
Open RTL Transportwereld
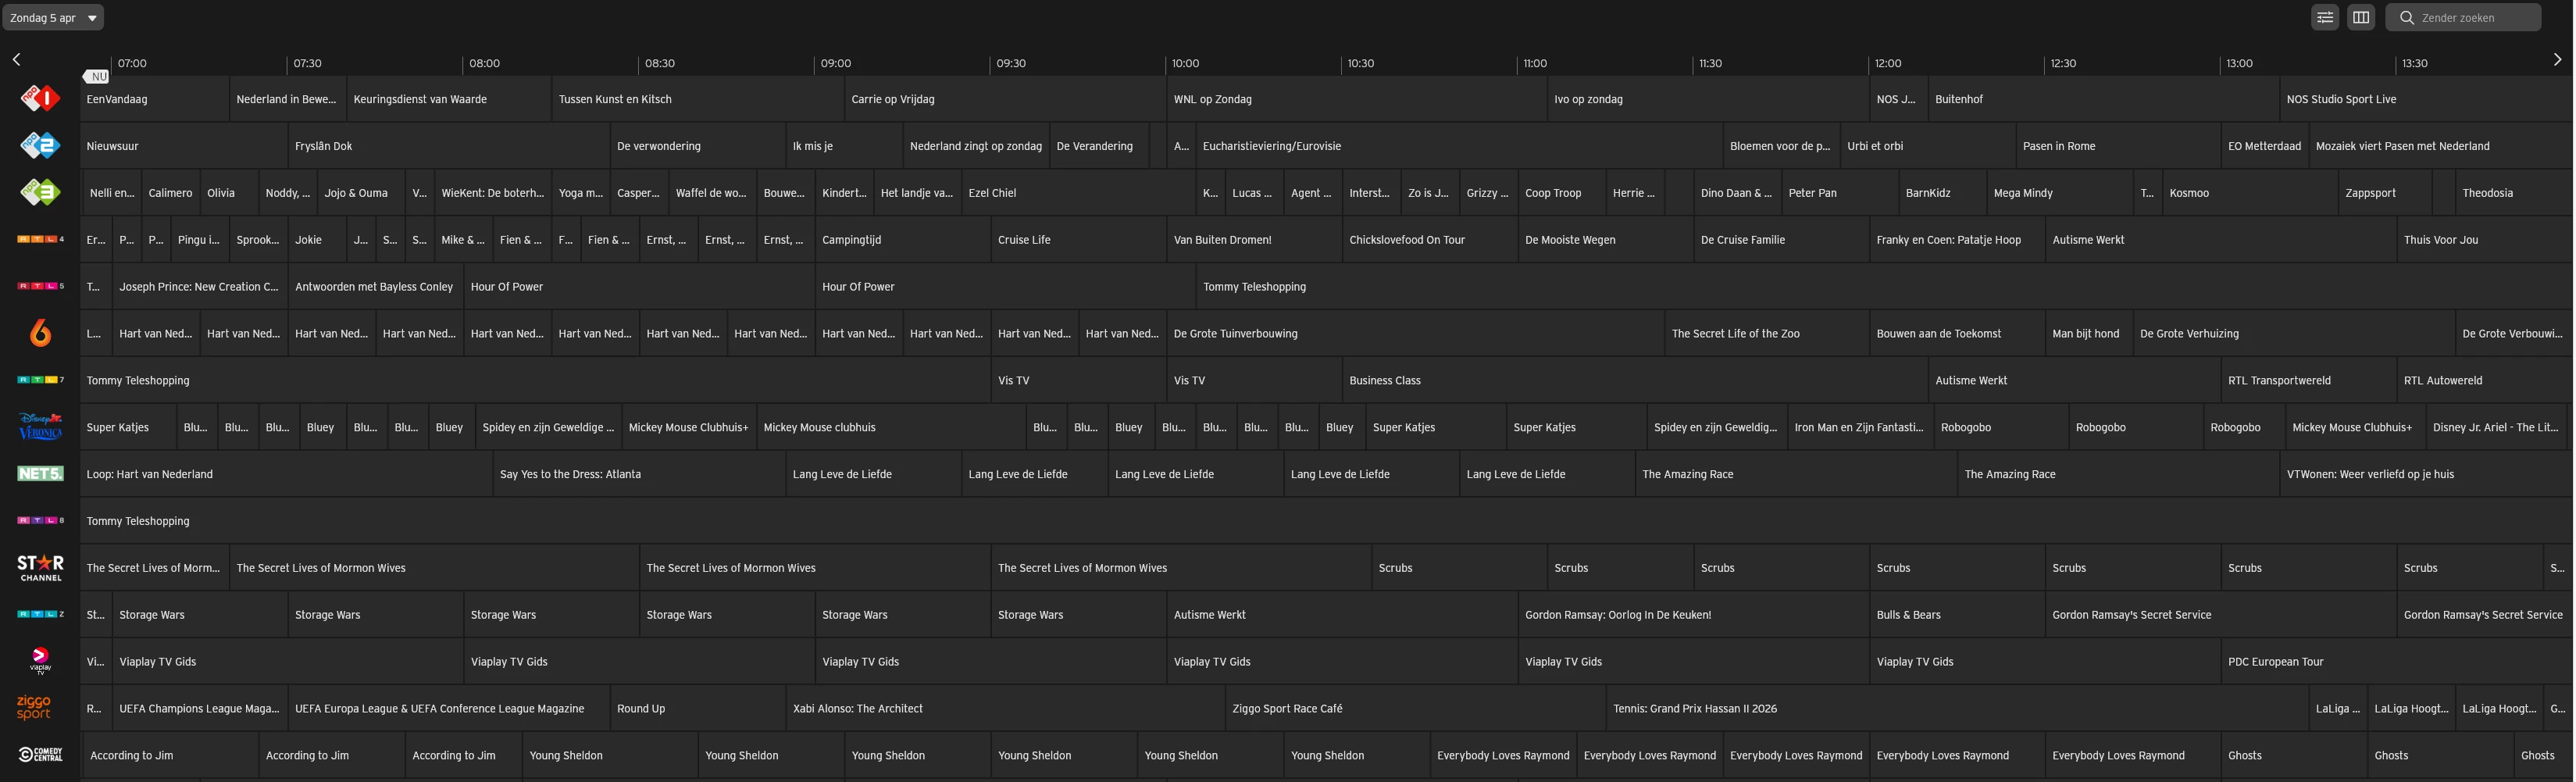(2309, 381)
